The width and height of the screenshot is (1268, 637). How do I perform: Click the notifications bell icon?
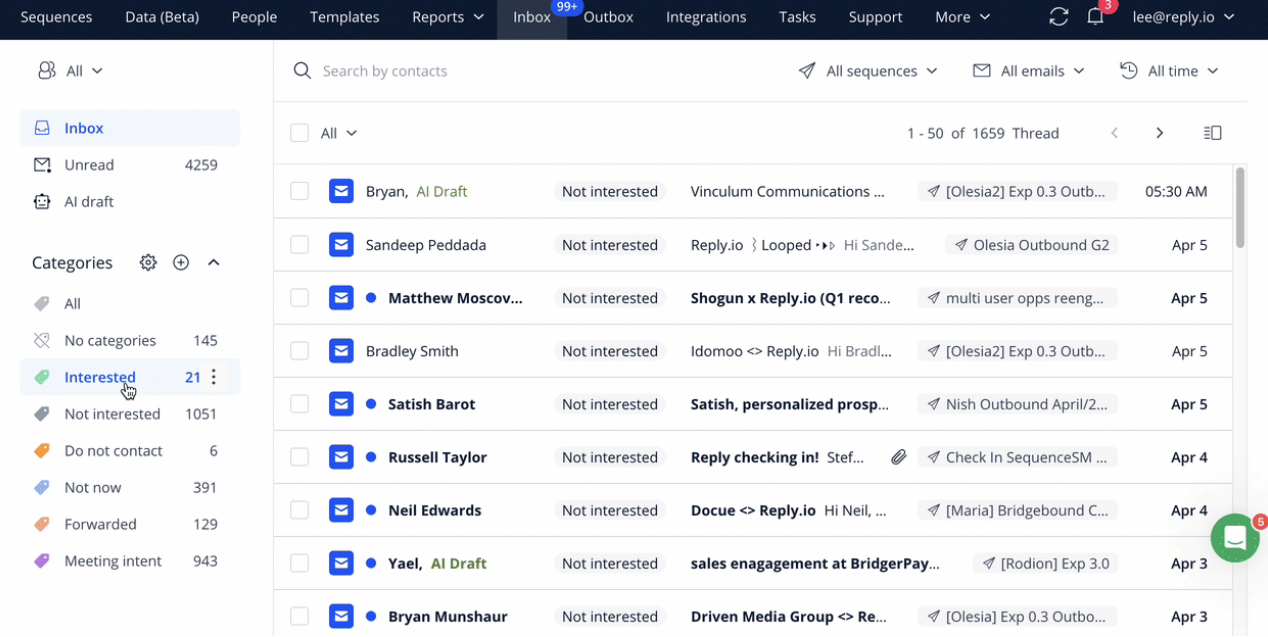click(1095, 17)
